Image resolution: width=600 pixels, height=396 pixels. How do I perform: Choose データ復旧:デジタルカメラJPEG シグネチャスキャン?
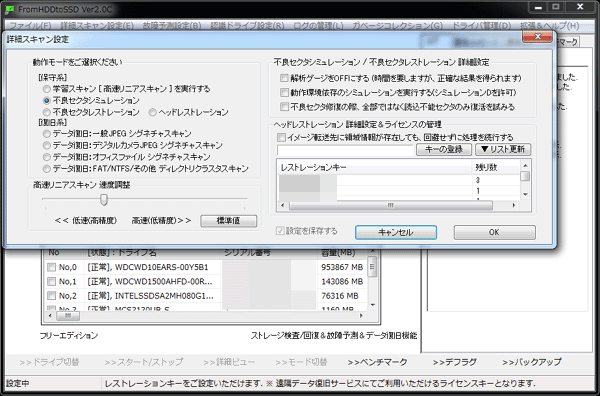coord(47,145)
